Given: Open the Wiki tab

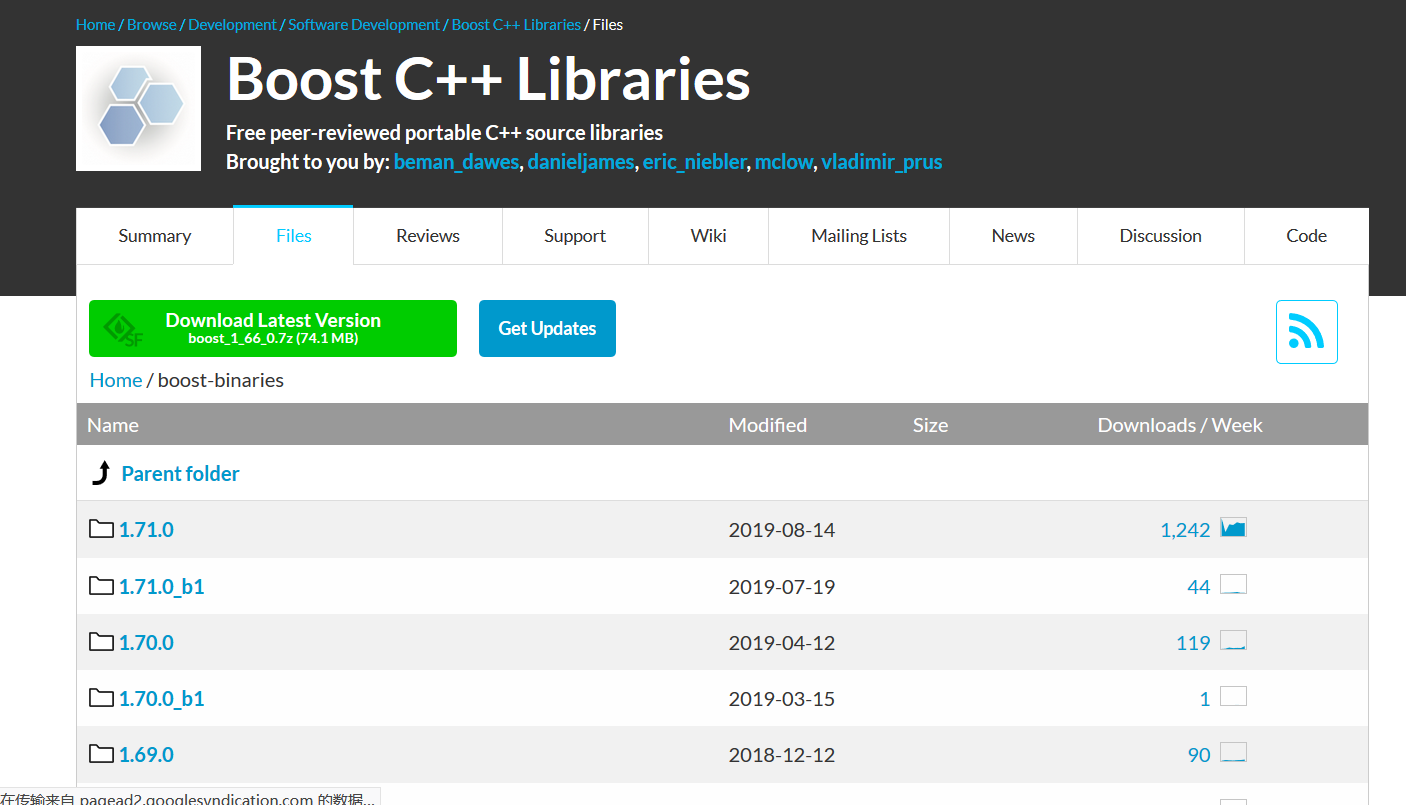Looking at the screenshot, I should (708, 235).
